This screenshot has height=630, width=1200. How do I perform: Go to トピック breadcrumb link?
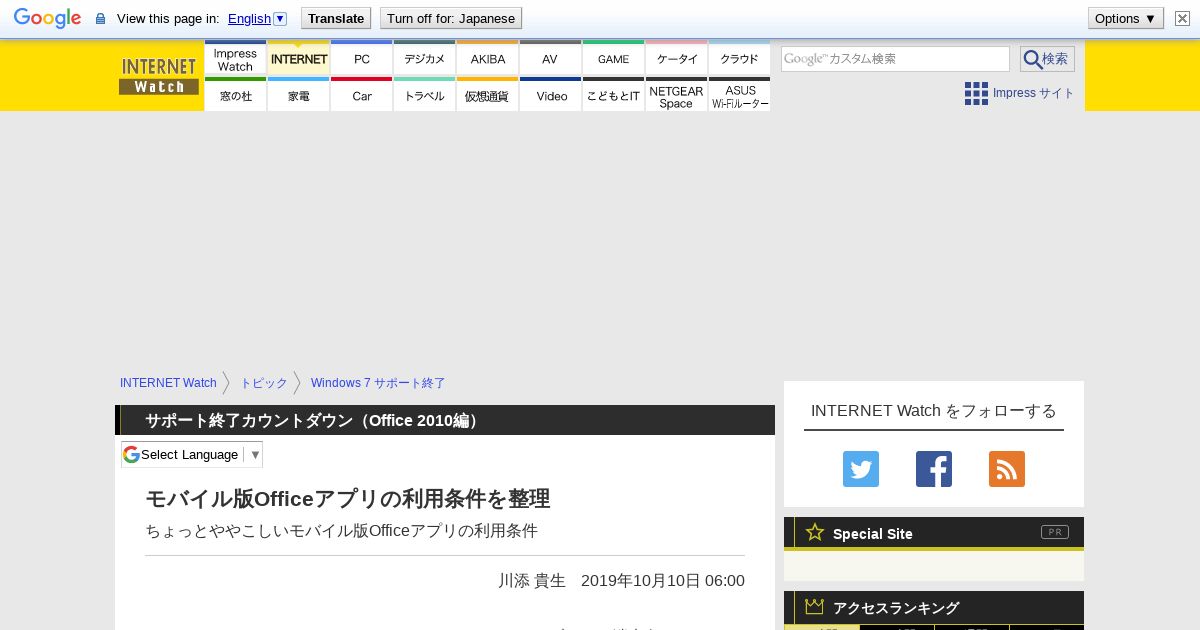(x=263, y=383)
